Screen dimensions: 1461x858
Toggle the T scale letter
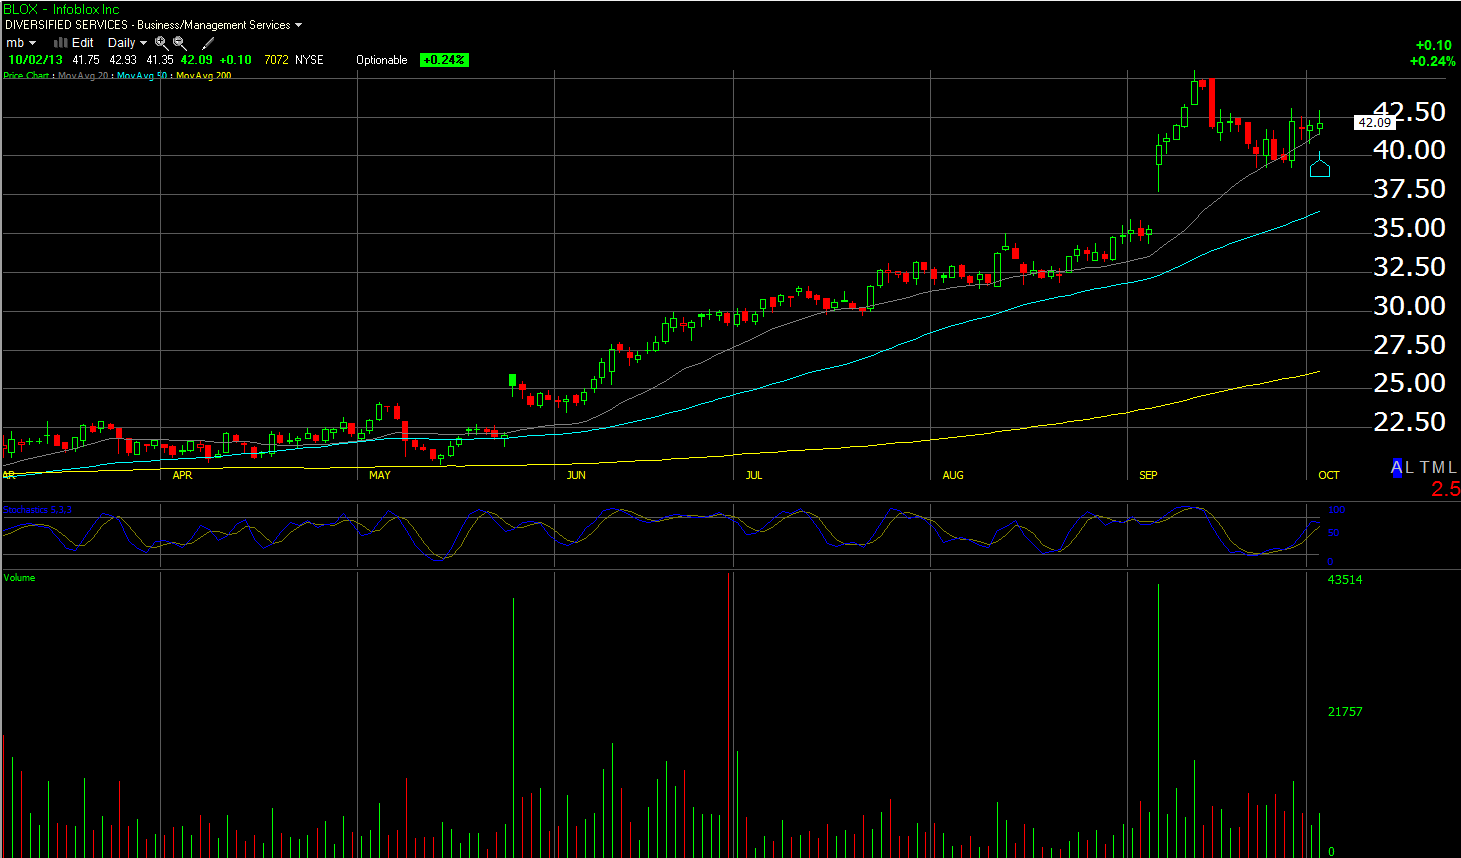[1425, 467]
